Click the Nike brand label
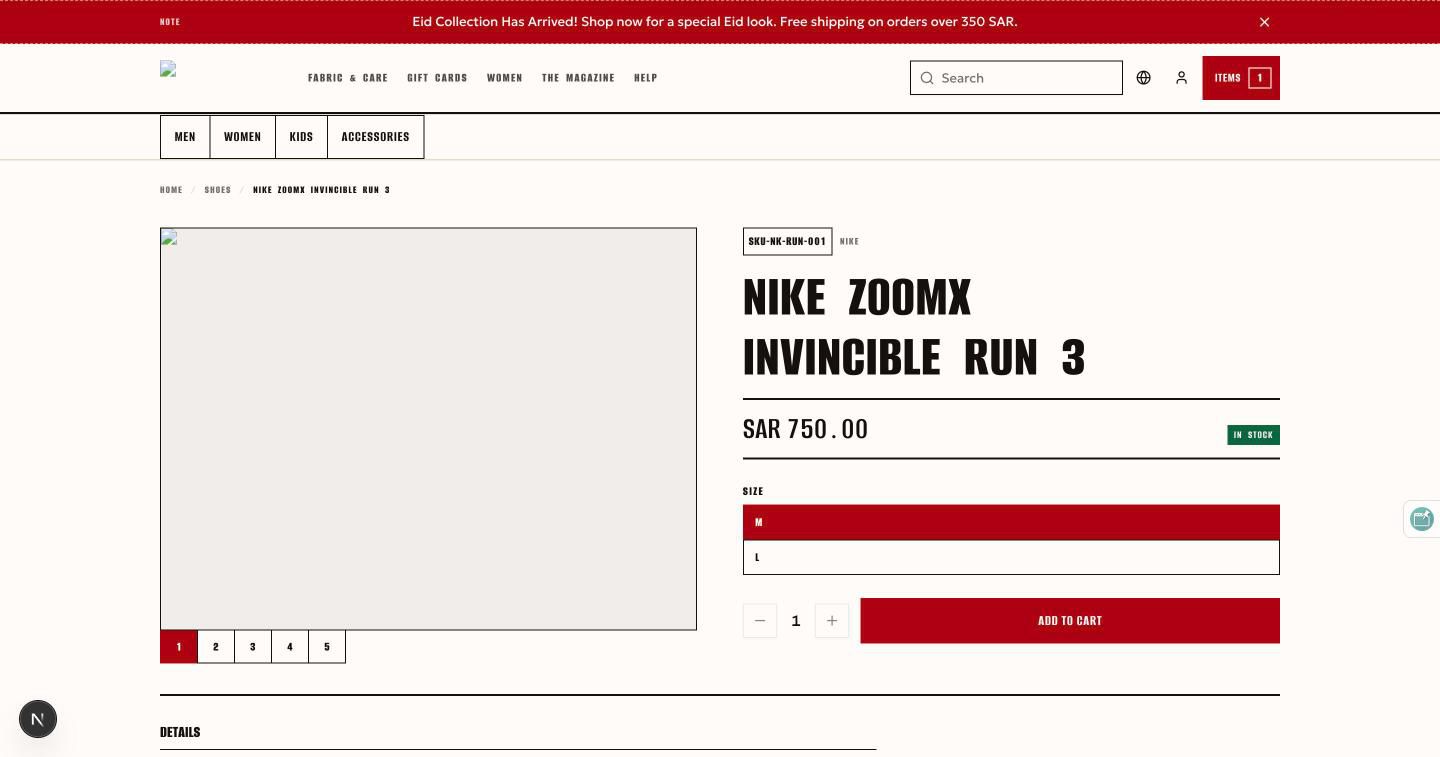The width and height of the screenshot is (1440, 757). tap(849, 241)
